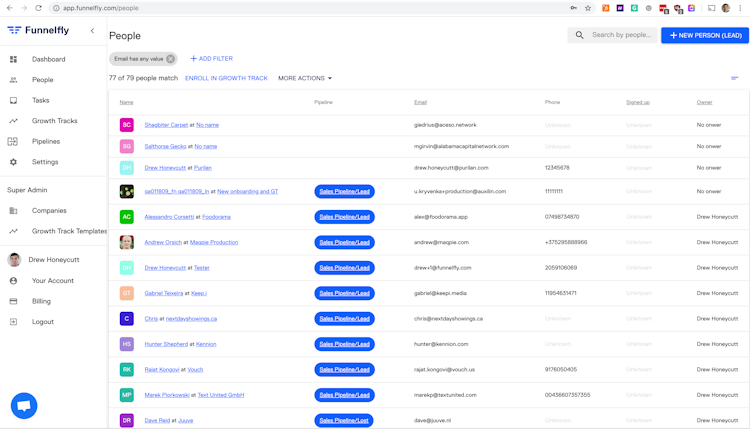Open the browser three-dot menu

click(x=740, y=8)
